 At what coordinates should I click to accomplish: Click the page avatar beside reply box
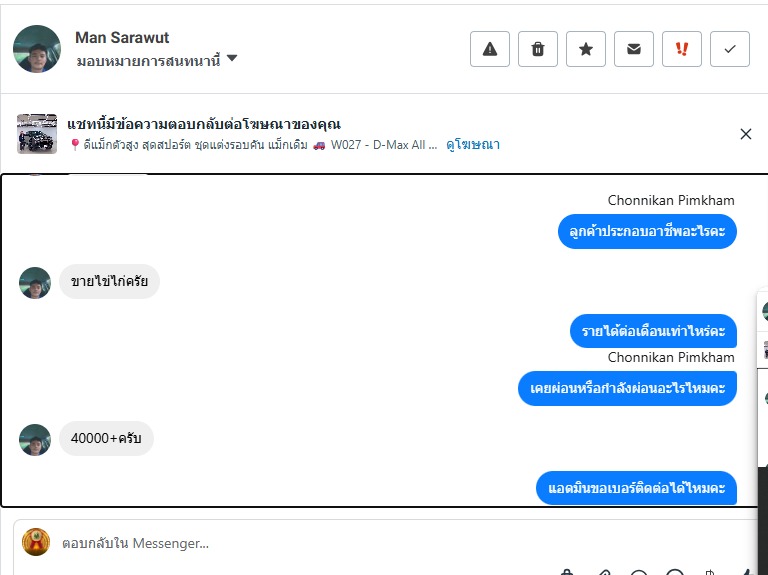coord(36,542)
